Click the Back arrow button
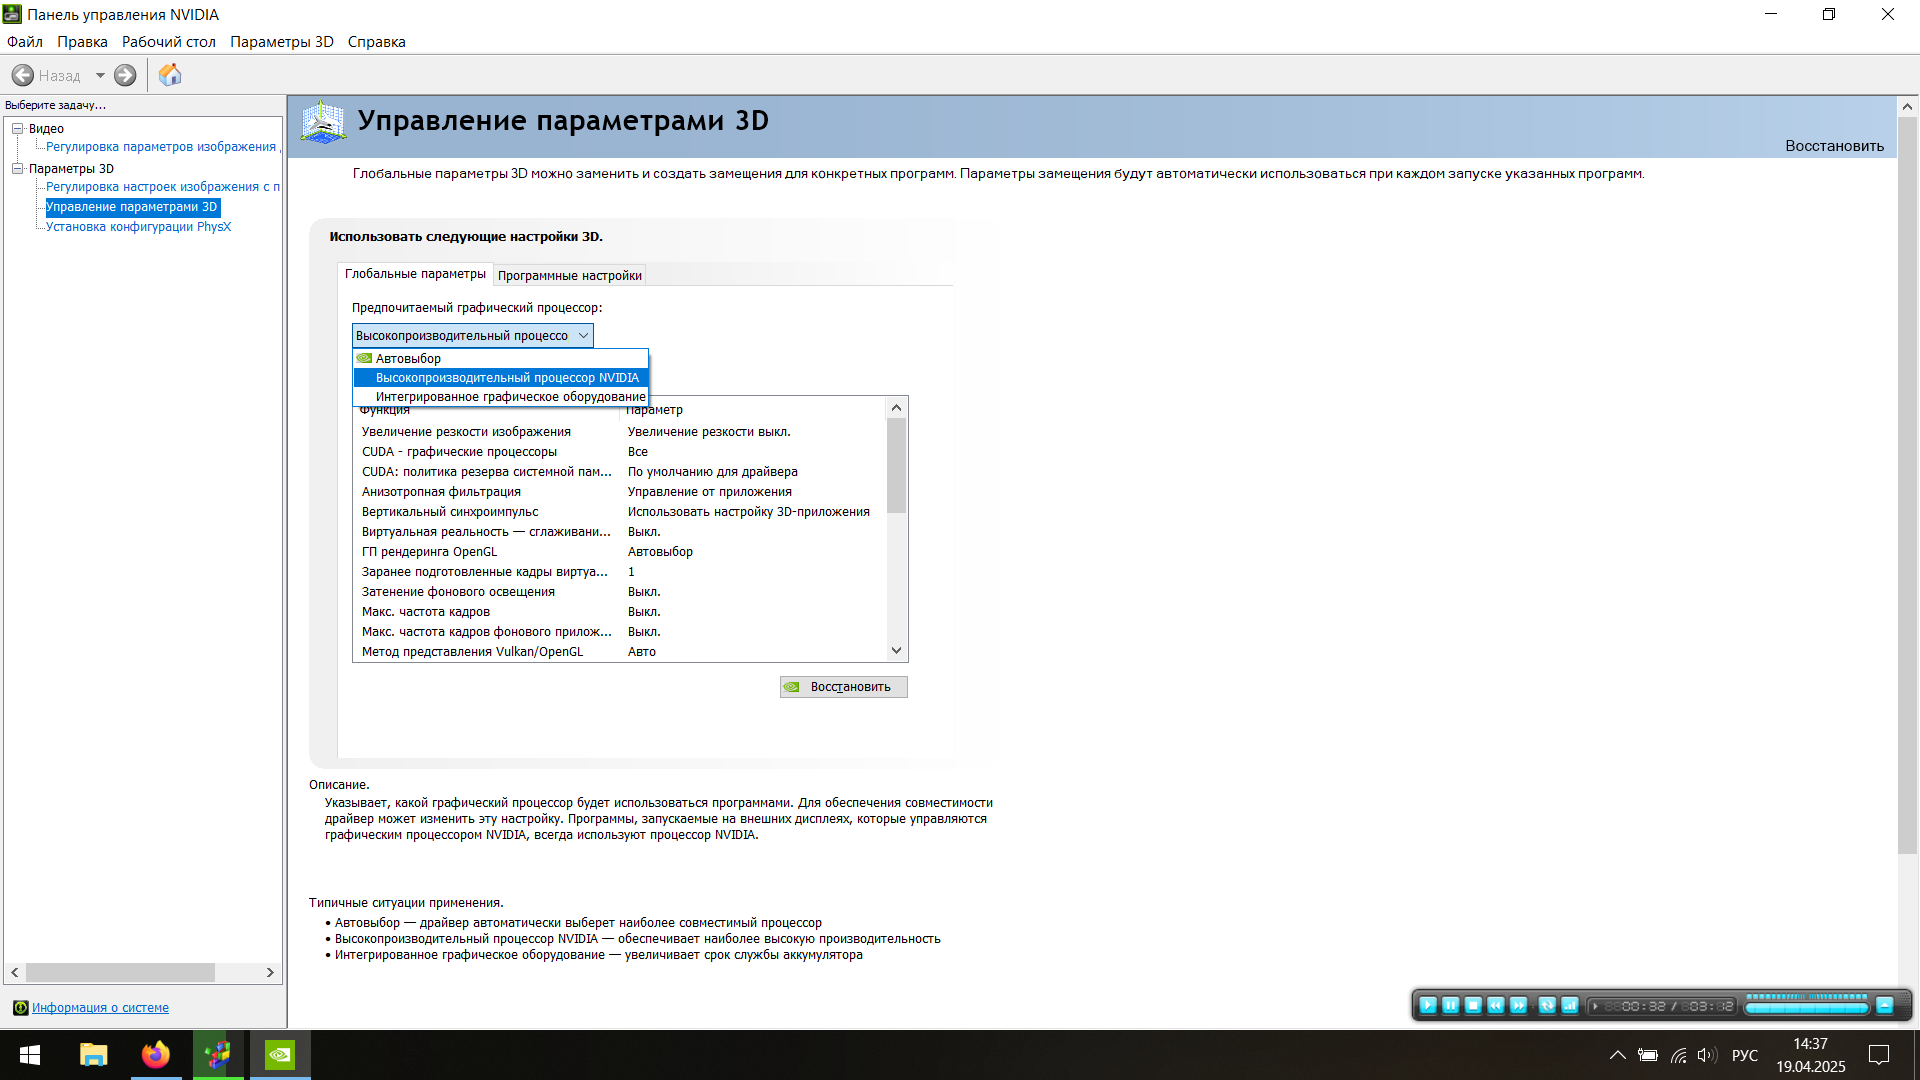1920x1080 pixels. tap(23, 75)
